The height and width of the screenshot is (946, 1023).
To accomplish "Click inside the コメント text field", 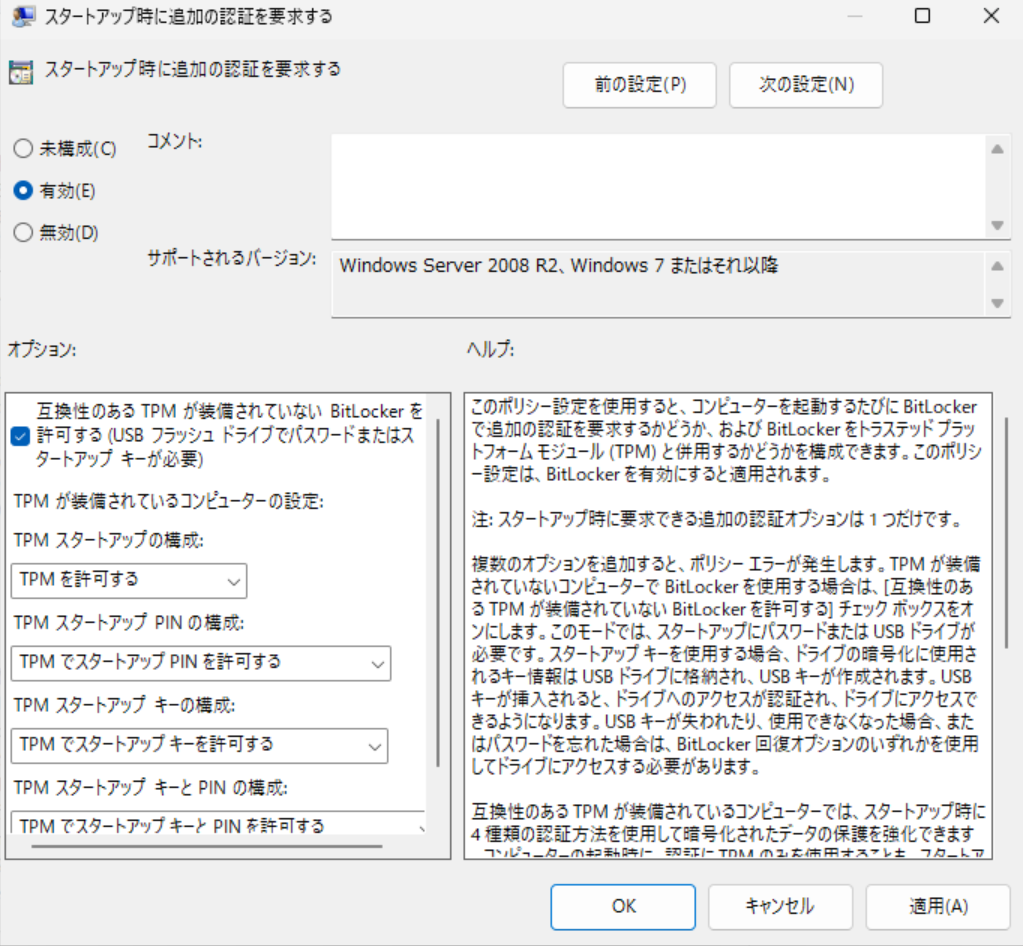I will (x=655, y=187).
